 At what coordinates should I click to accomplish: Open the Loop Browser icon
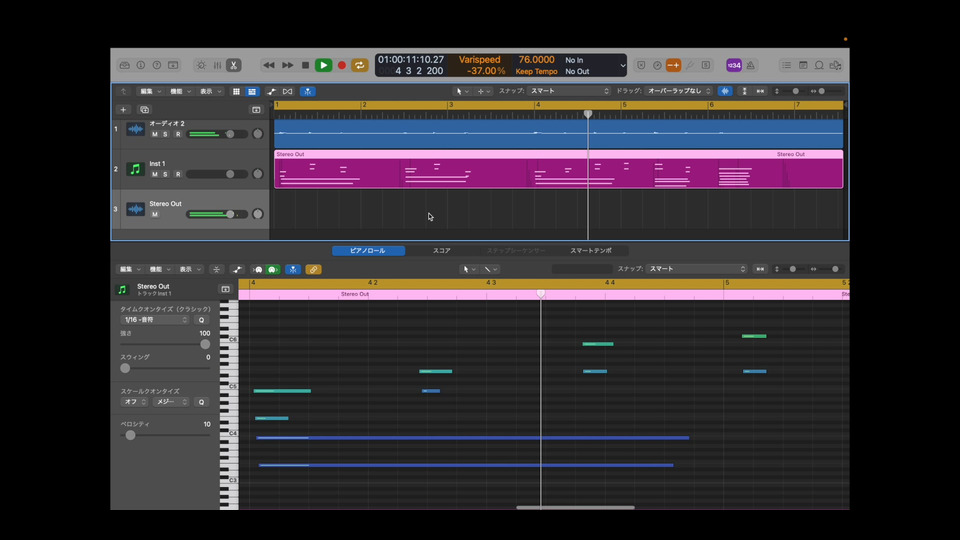pos(819,65)
